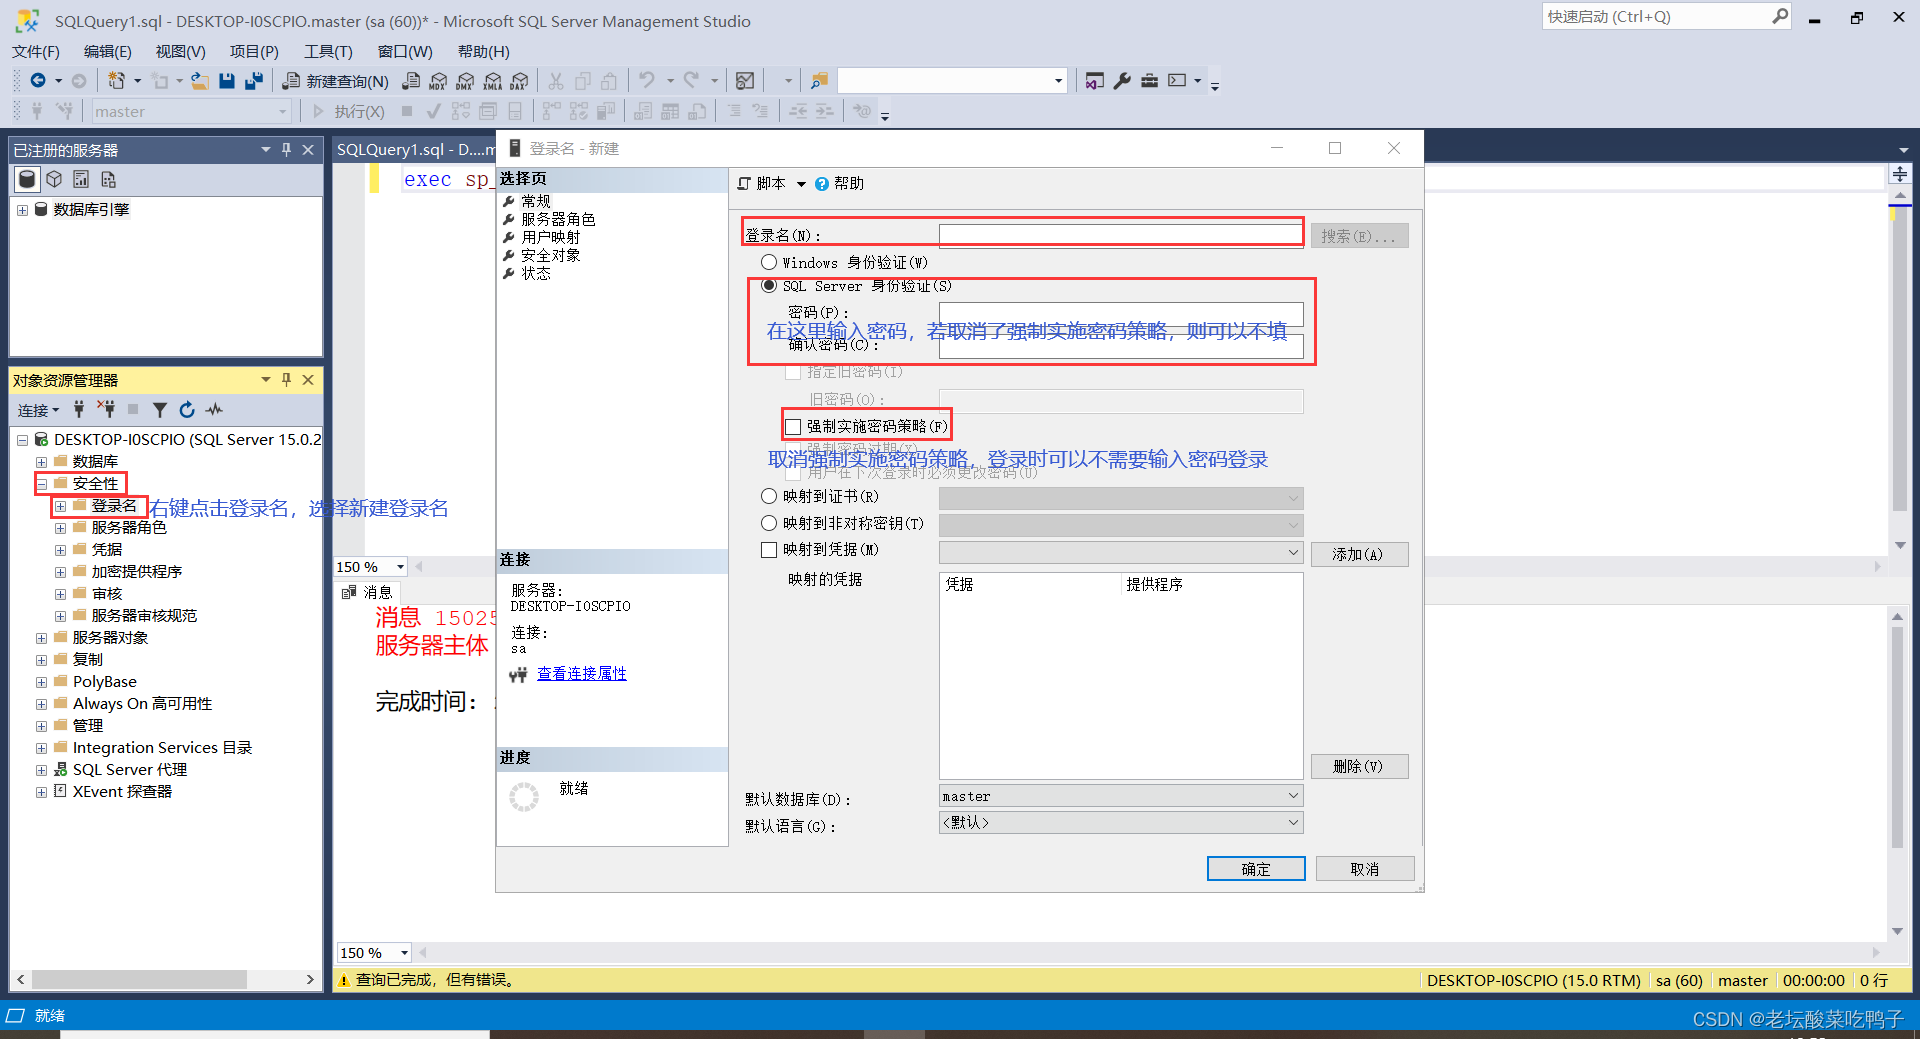This screenshot has height=1039, width=1920.
Task: Check the 映射到凭据 checkbox
Action: click(x=769, y=549)
